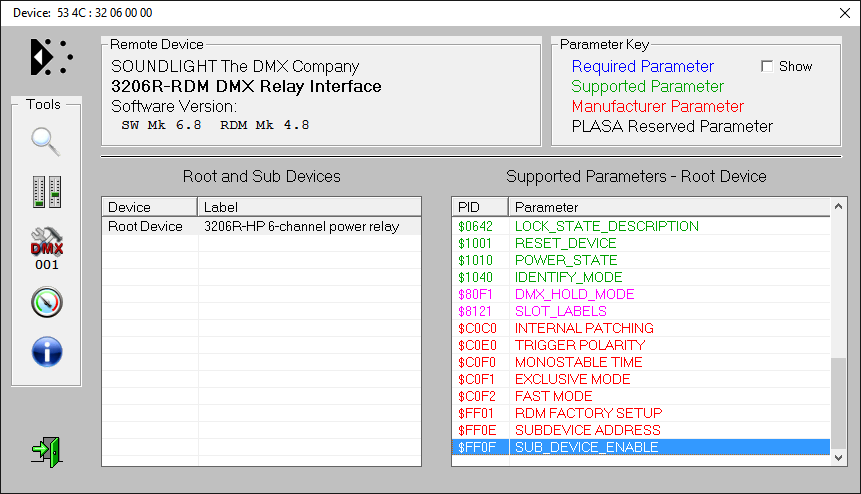Click the PID column header

point(479,207)
